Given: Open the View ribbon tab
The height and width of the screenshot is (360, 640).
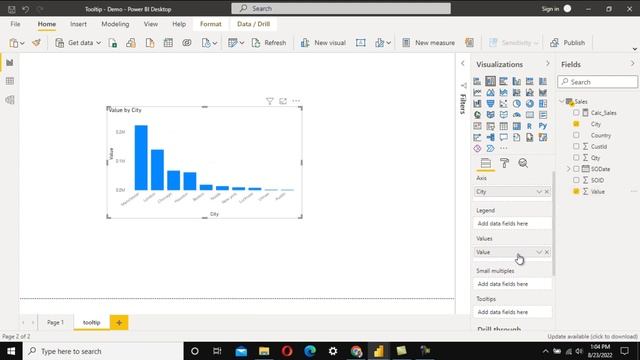Looking at the screenshot, I should [151, 24].
